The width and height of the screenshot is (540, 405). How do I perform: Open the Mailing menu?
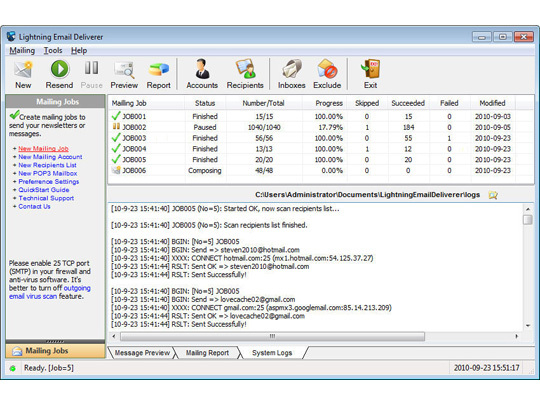click(x=22, y=51)
